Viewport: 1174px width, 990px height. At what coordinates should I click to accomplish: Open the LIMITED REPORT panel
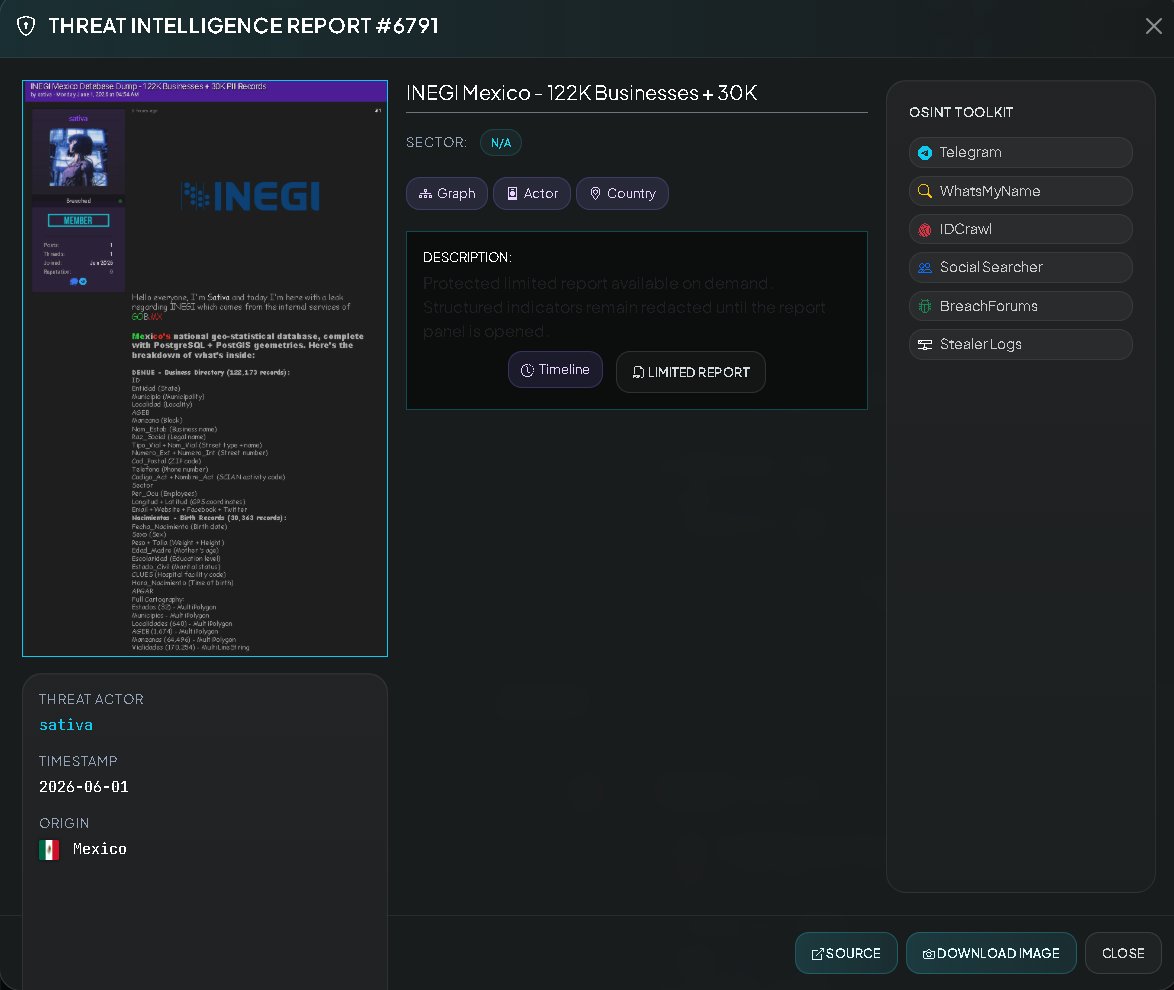point(690,372)
